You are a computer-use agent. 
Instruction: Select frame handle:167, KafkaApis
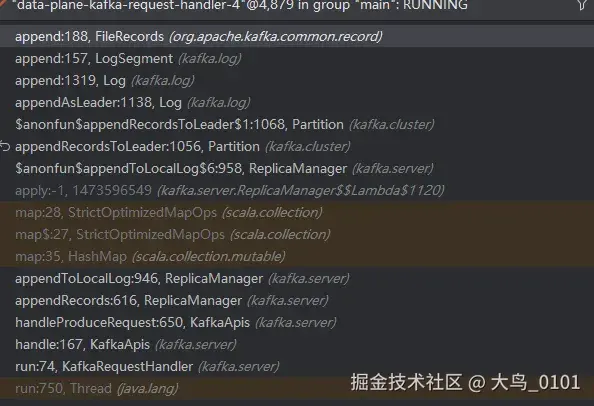coord(297,344)
